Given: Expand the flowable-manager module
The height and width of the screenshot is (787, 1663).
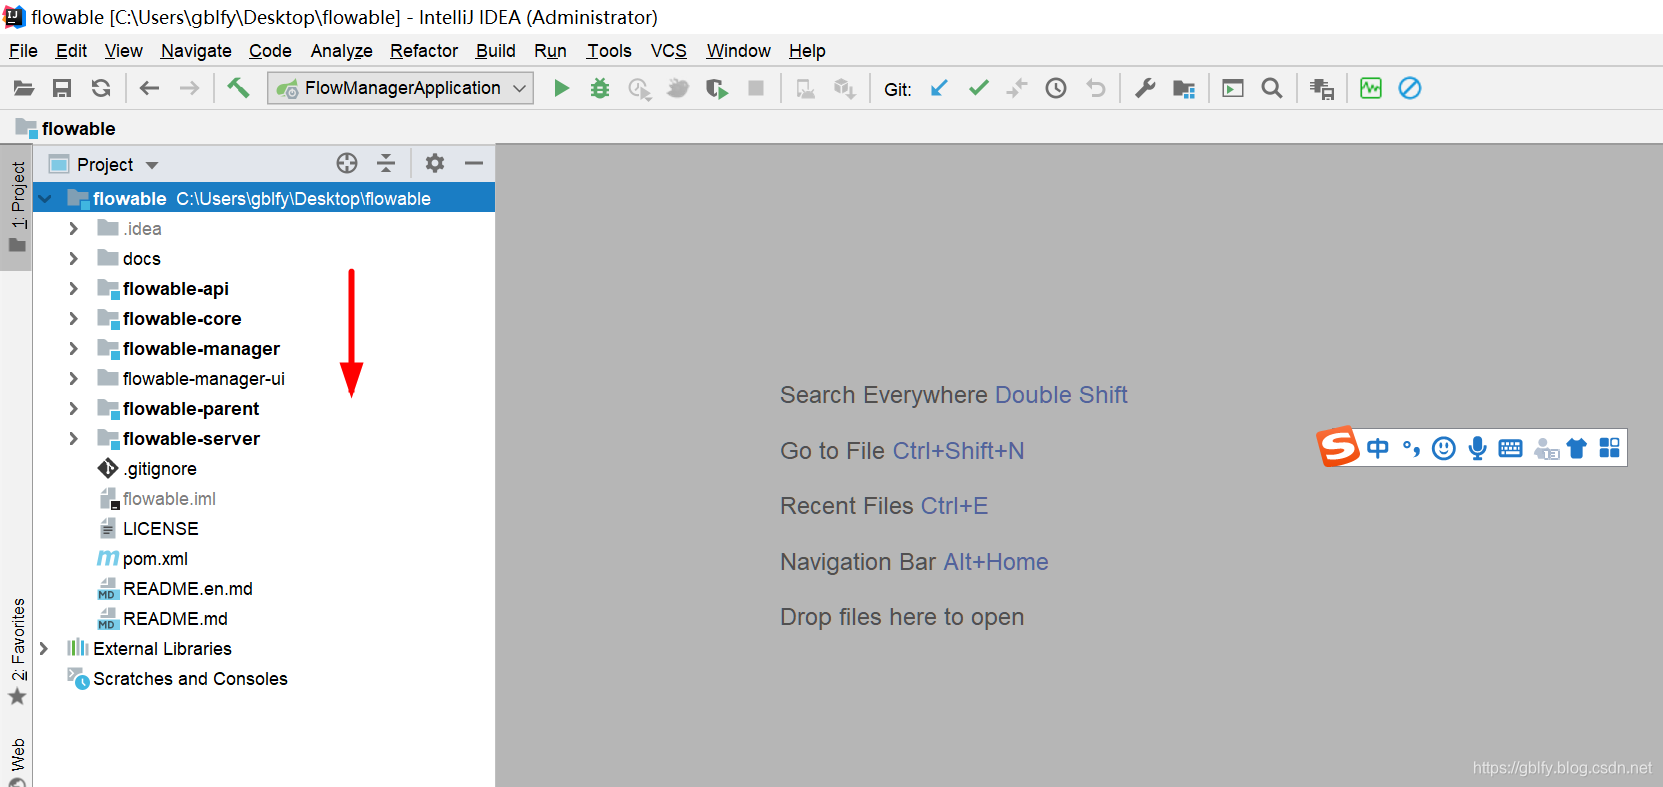Looking at the screenshot, I should tap(73, 349).
